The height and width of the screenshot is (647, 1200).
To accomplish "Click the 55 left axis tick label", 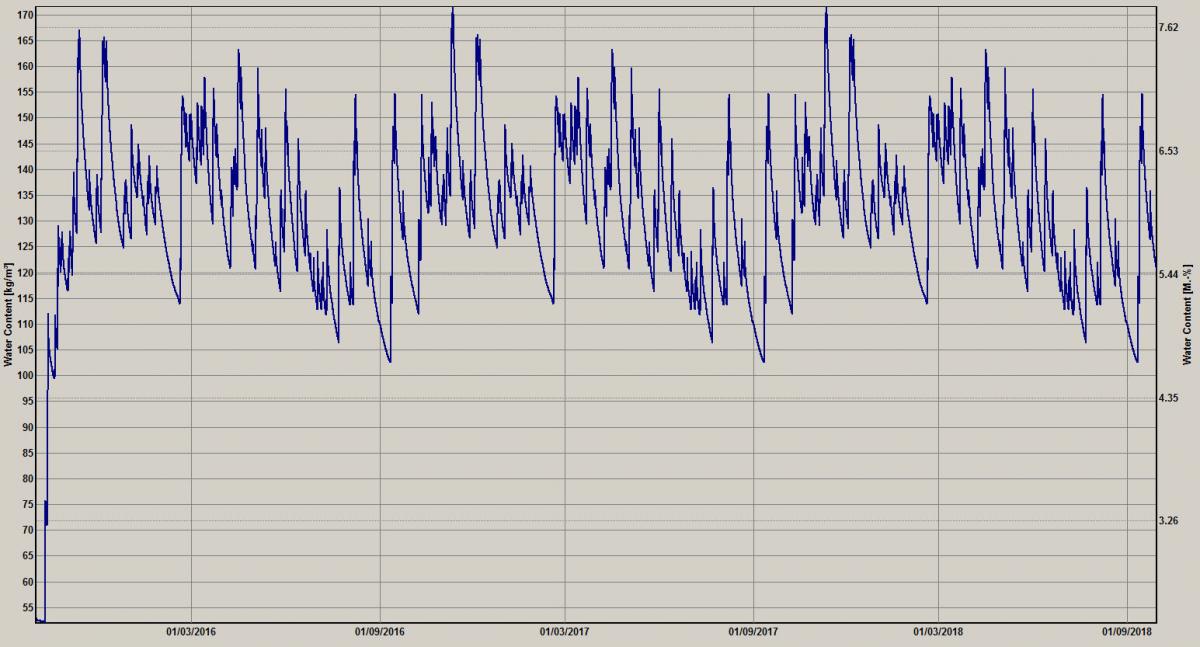I will 30,608.
